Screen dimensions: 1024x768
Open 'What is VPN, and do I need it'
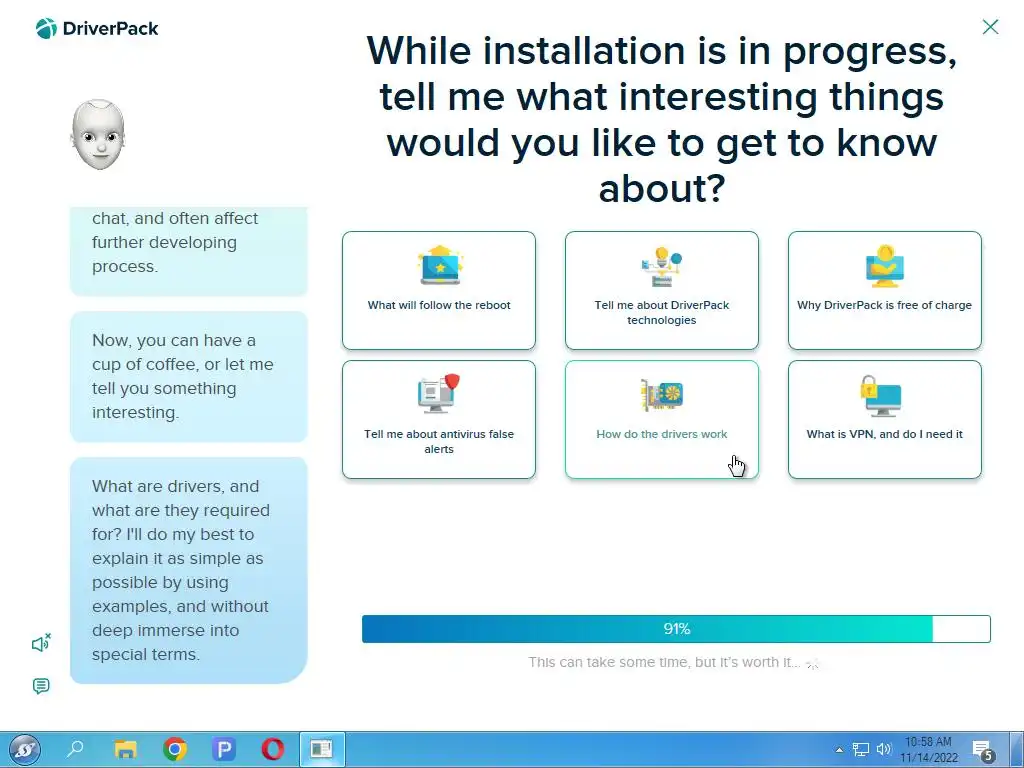tap(884, 419)
